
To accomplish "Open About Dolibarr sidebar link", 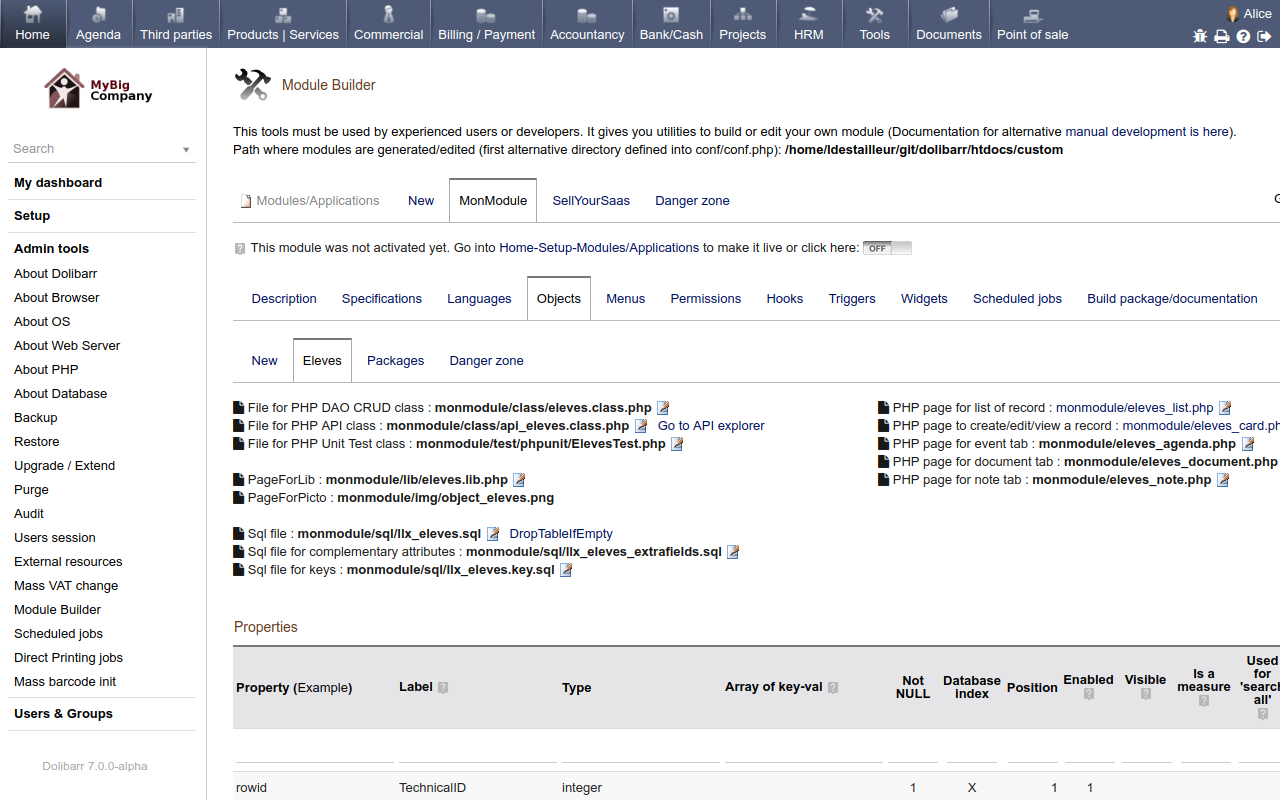I will pyautogui.click(x=55, y=274).
